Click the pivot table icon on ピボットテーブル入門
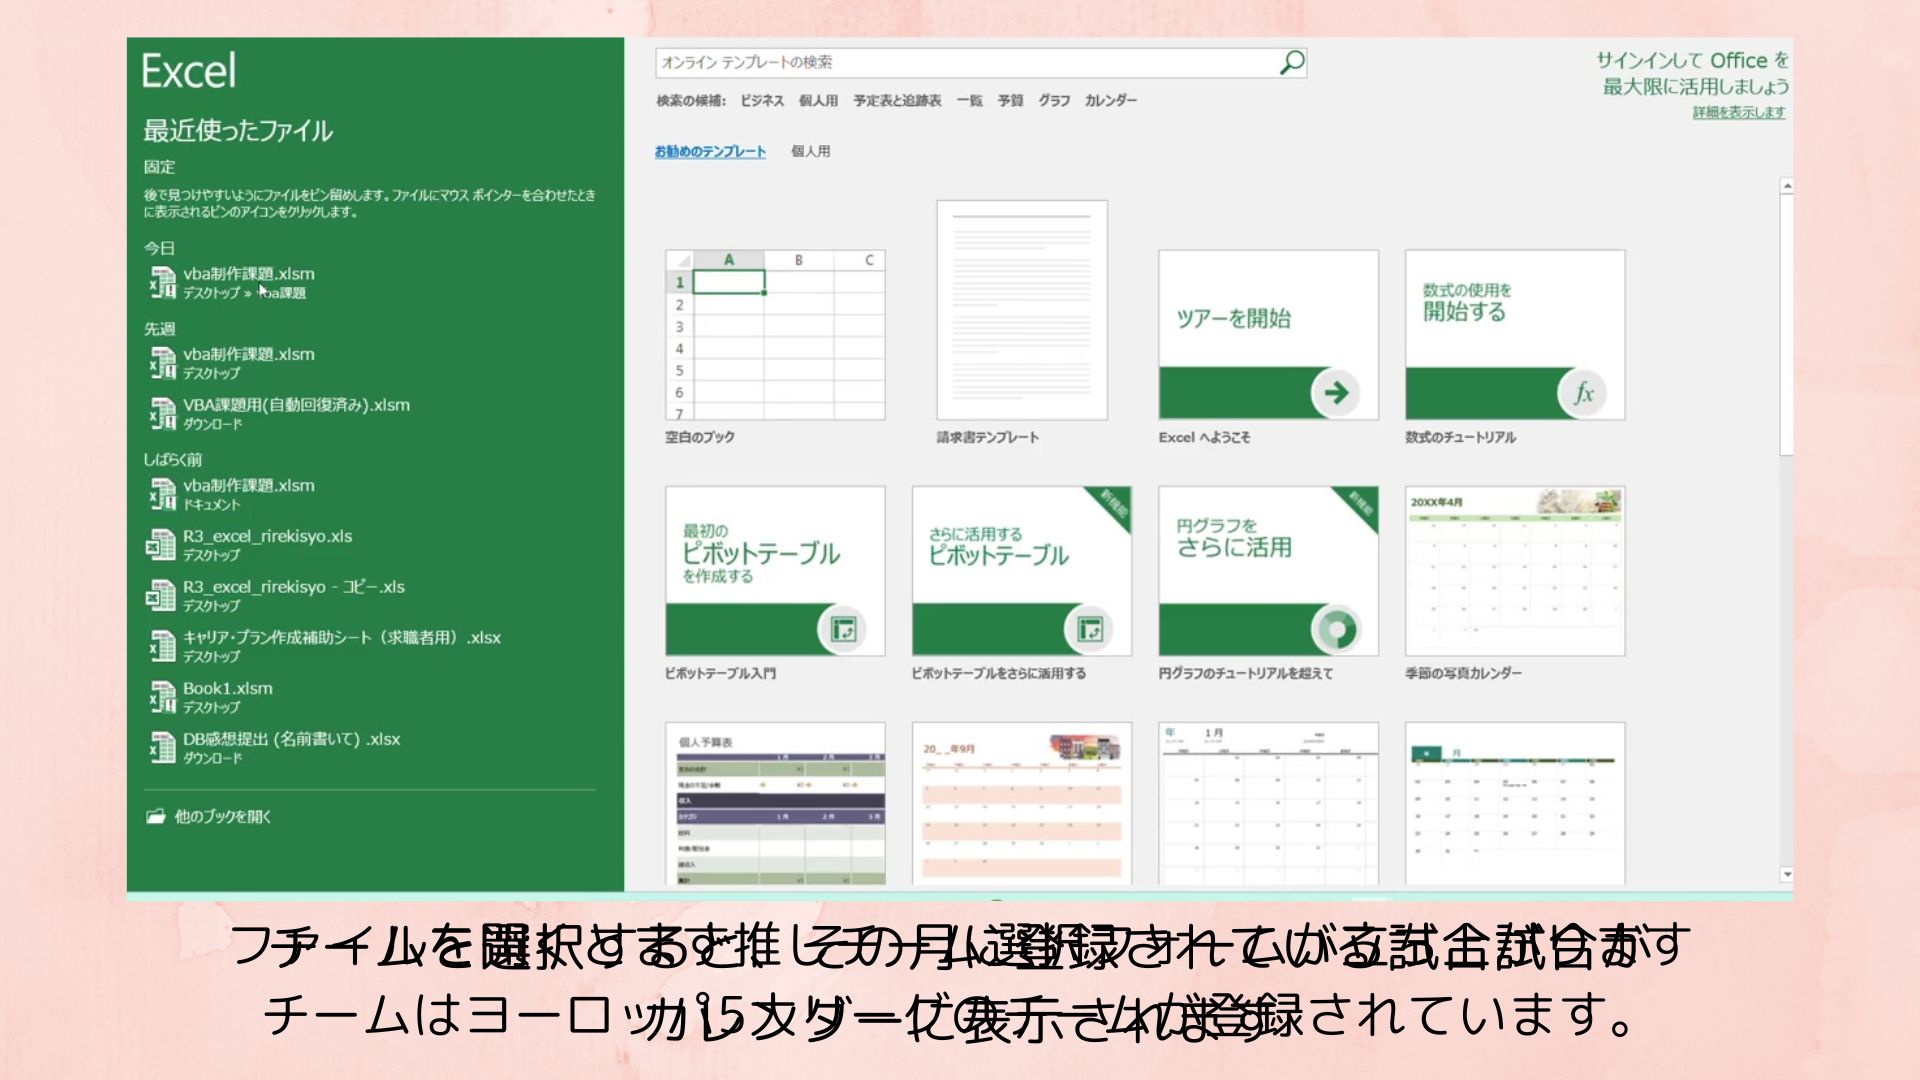This screenshot has width=1920, height=1080. (x=843, y=629)
